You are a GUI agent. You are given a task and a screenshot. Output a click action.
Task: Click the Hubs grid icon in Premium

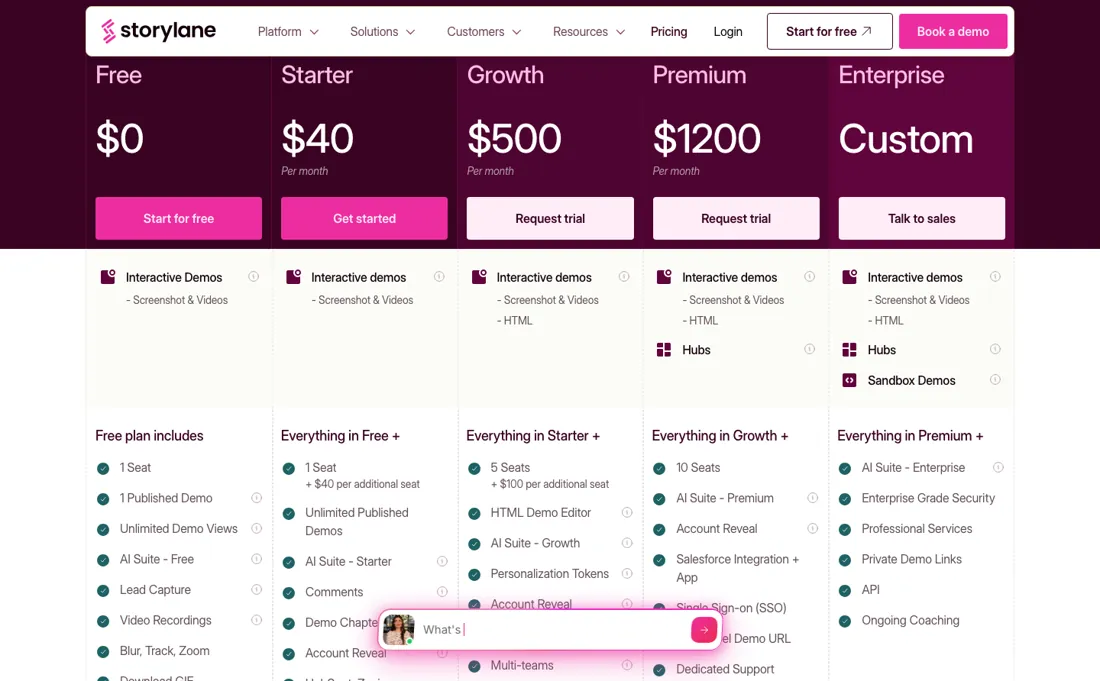coord(664,349)
